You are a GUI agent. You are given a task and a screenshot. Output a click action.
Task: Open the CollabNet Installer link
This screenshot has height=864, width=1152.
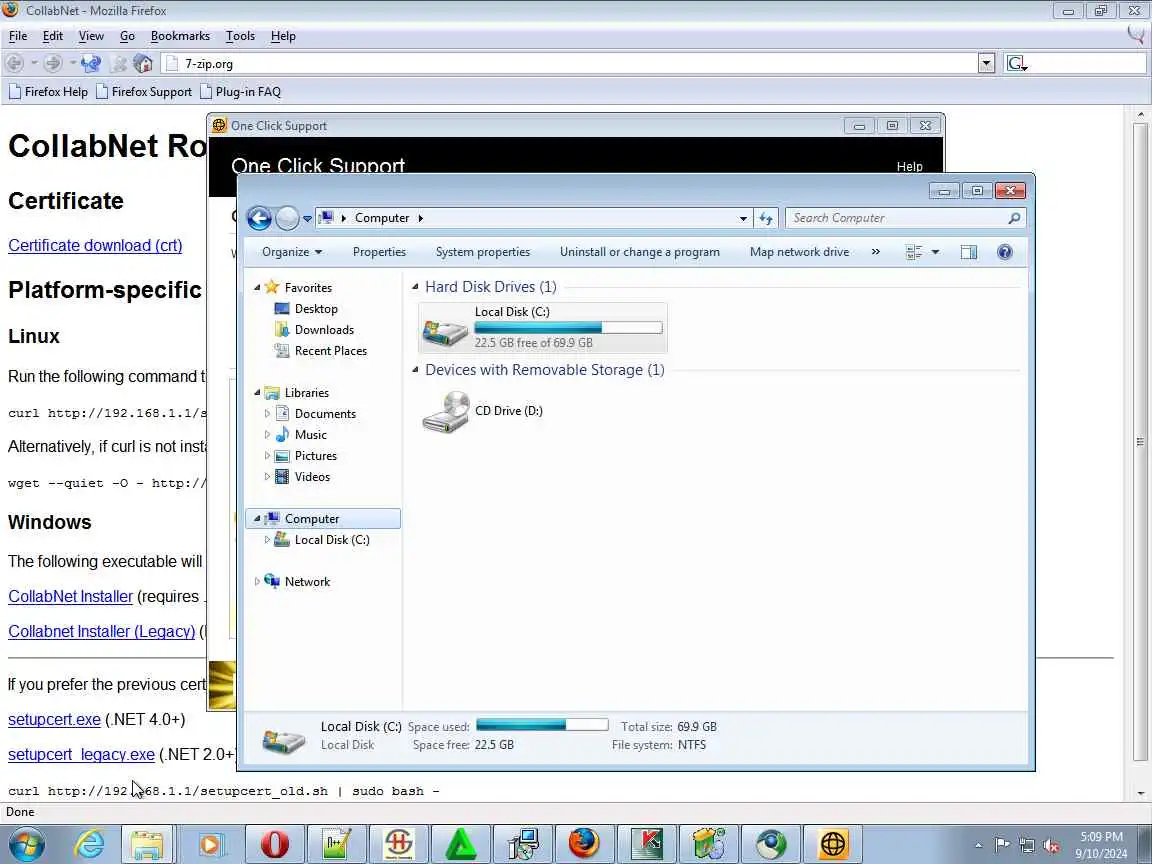(x=71, y=597)
